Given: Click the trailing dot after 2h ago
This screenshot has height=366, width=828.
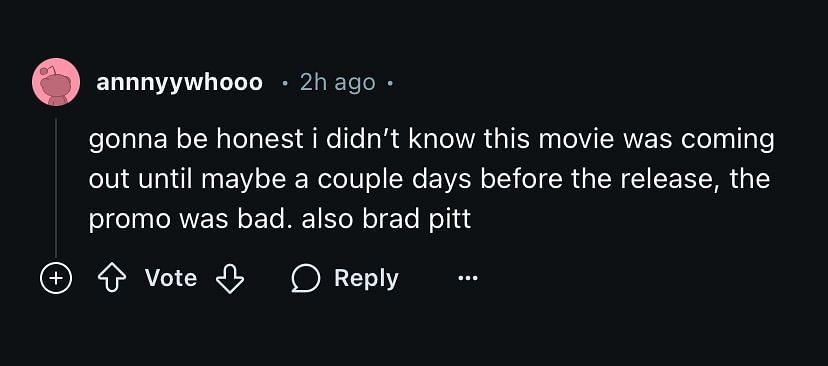Looking at the screenshot, I should point(390,83).
